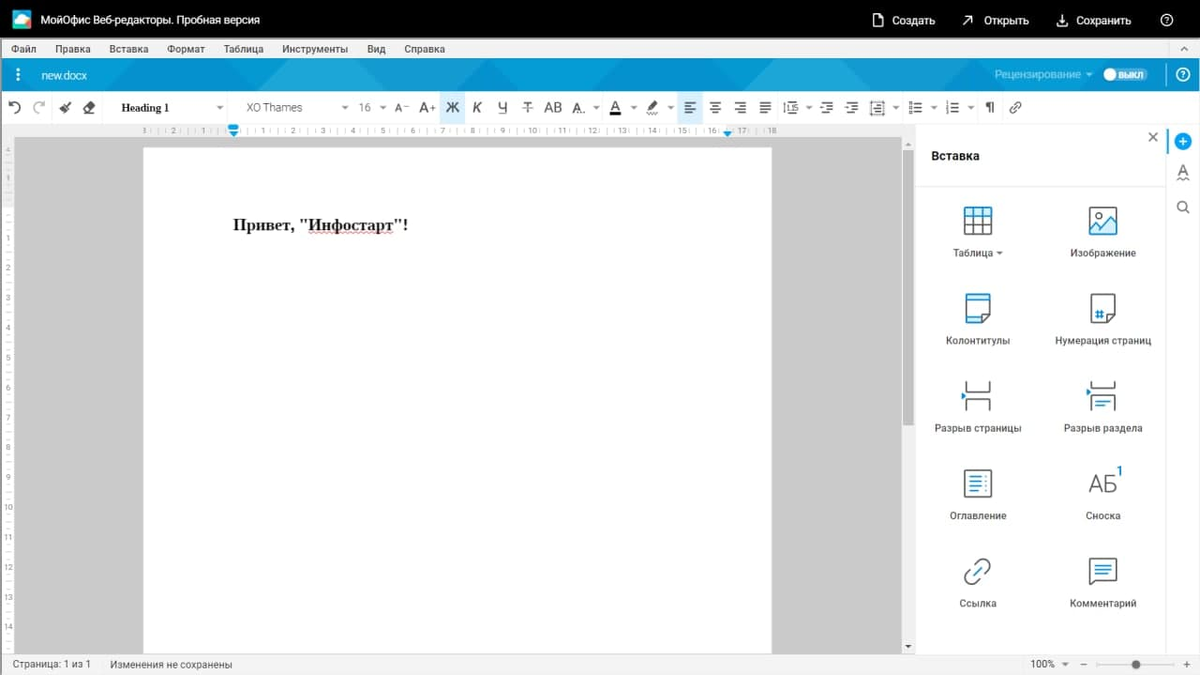
Task: Click the zoom slider handle
Action: click(1136, 664)
